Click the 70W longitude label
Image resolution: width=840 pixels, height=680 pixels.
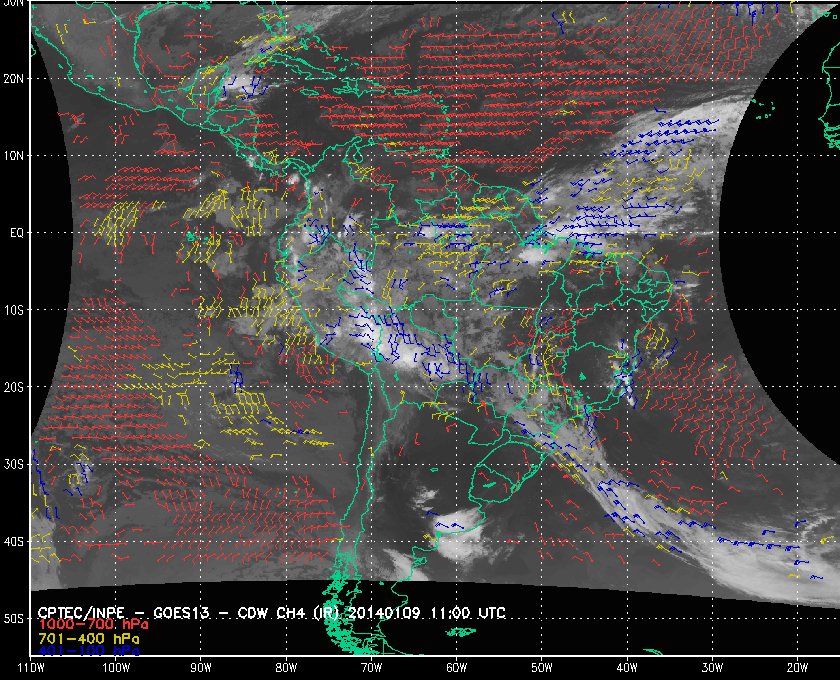point(371,668)
